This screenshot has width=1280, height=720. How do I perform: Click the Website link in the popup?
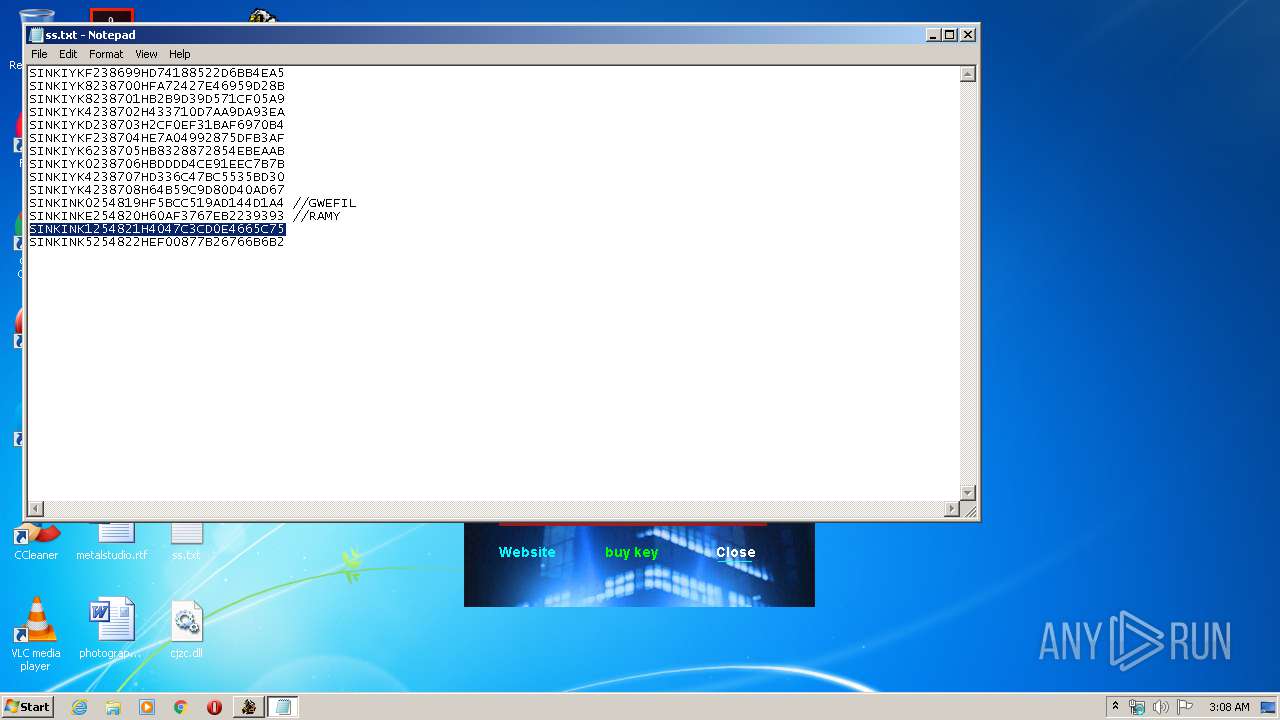[x=527, y=552]
